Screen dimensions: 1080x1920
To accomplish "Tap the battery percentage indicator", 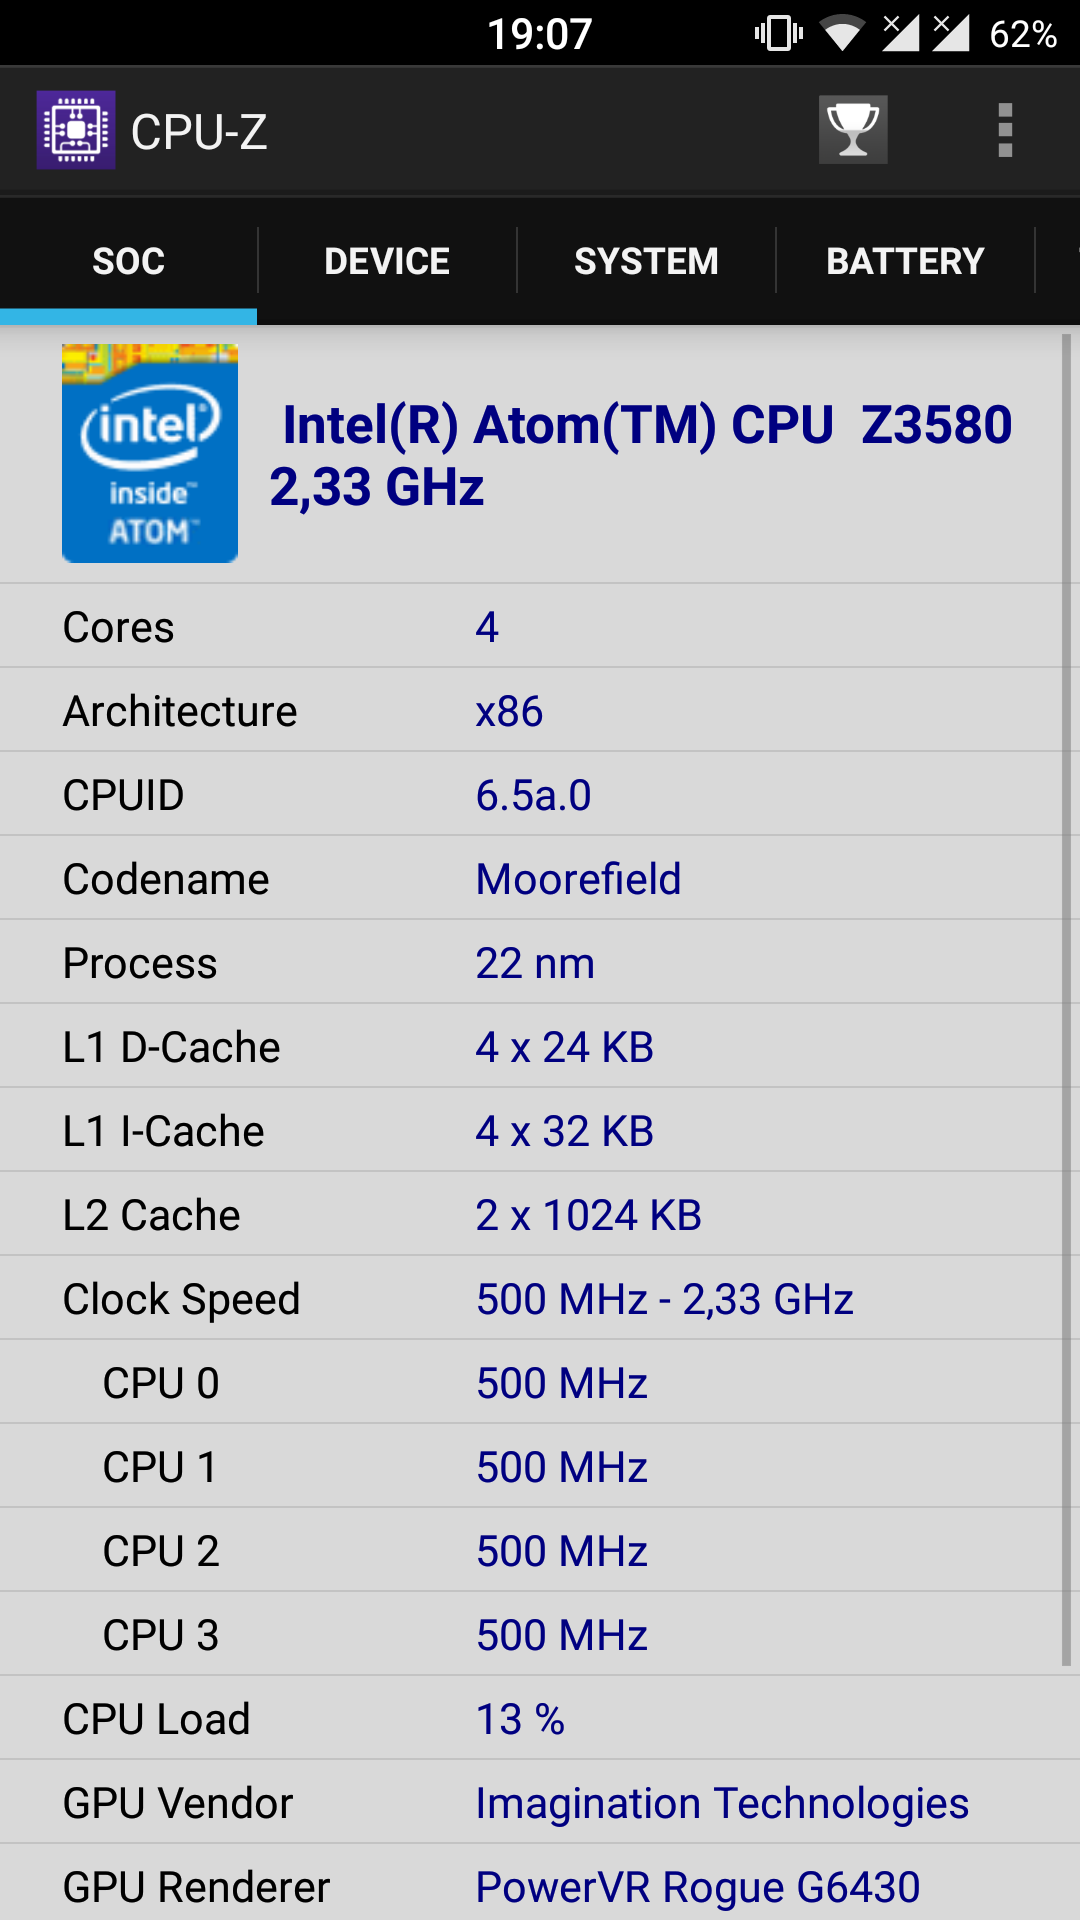I will 1022,35.
